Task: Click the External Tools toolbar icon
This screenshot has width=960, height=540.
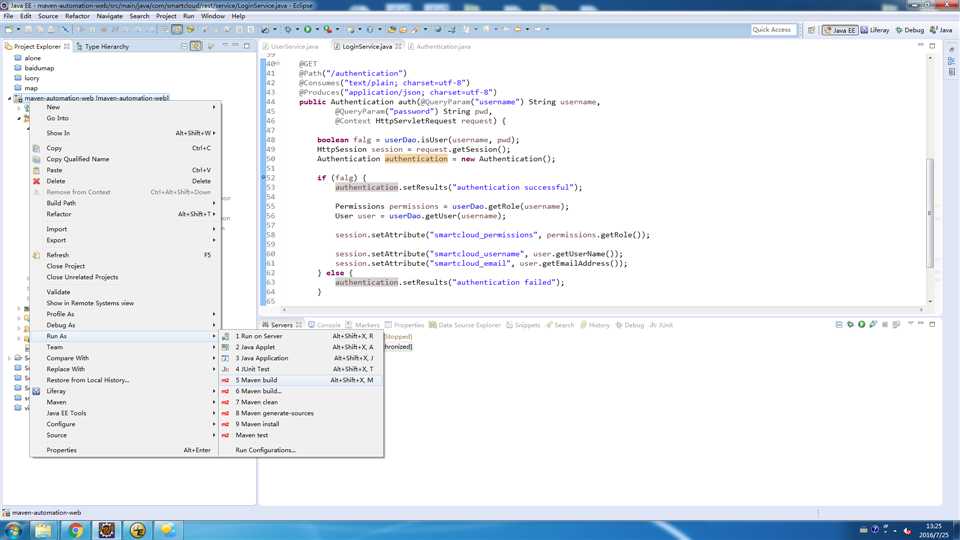Action: coord(328,29)
